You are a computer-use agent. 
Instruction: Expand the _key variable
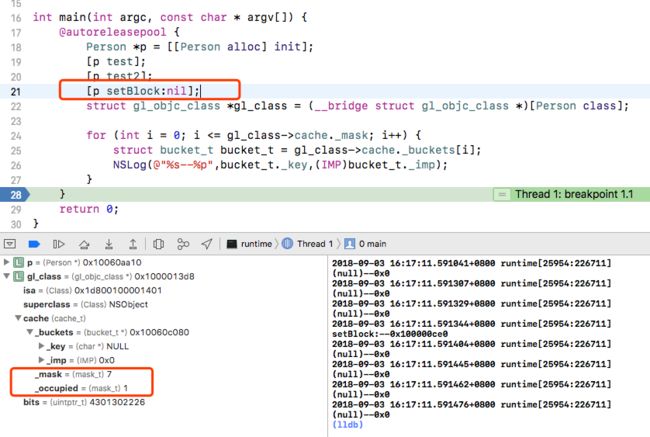point(41,346)
